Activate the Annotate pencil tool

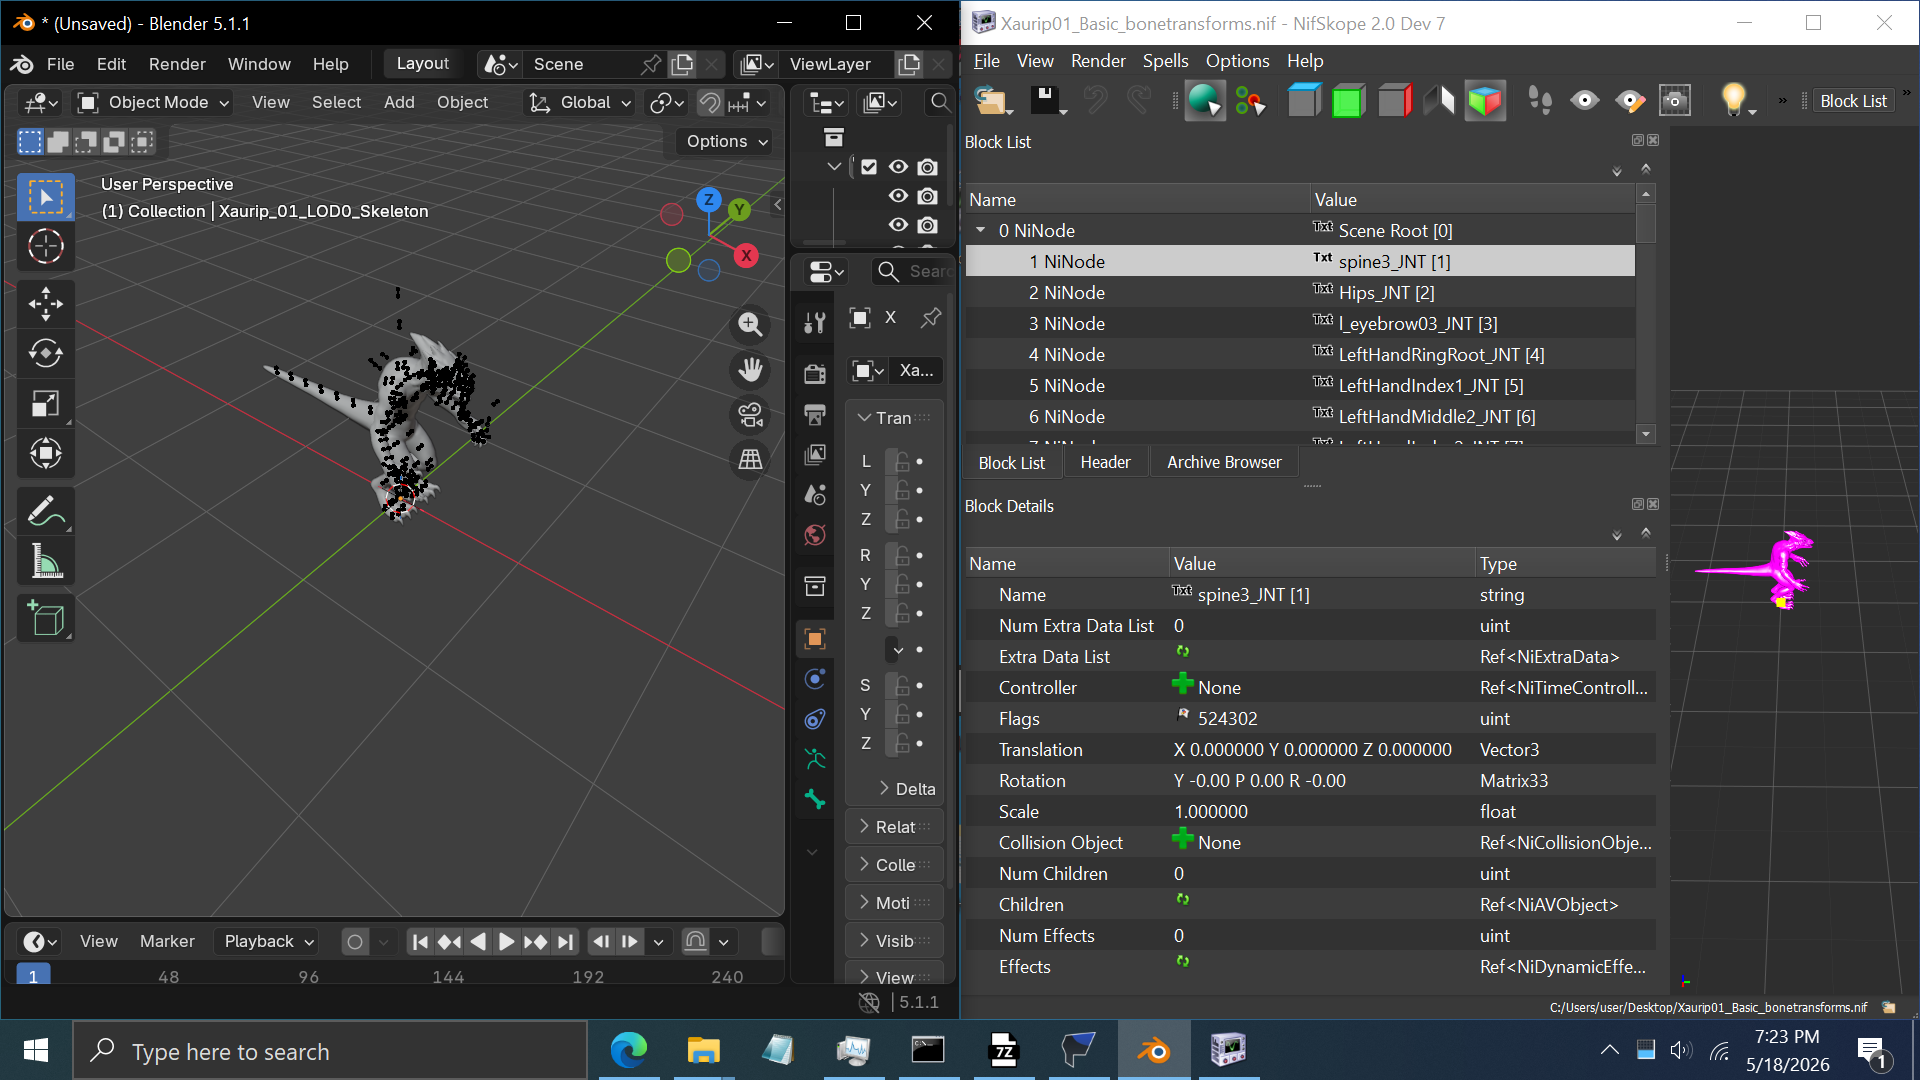point(45,511)
